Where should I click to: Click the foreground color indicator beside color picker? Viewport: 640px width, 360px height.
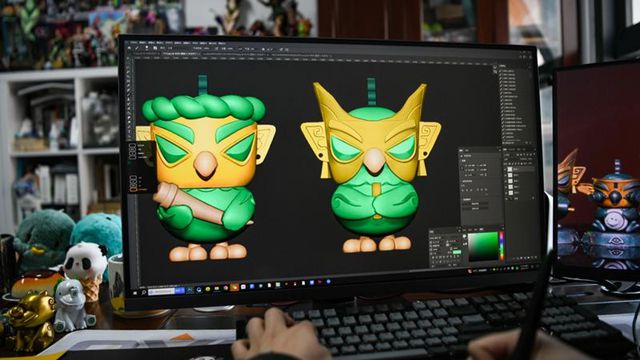coord(464,236)
